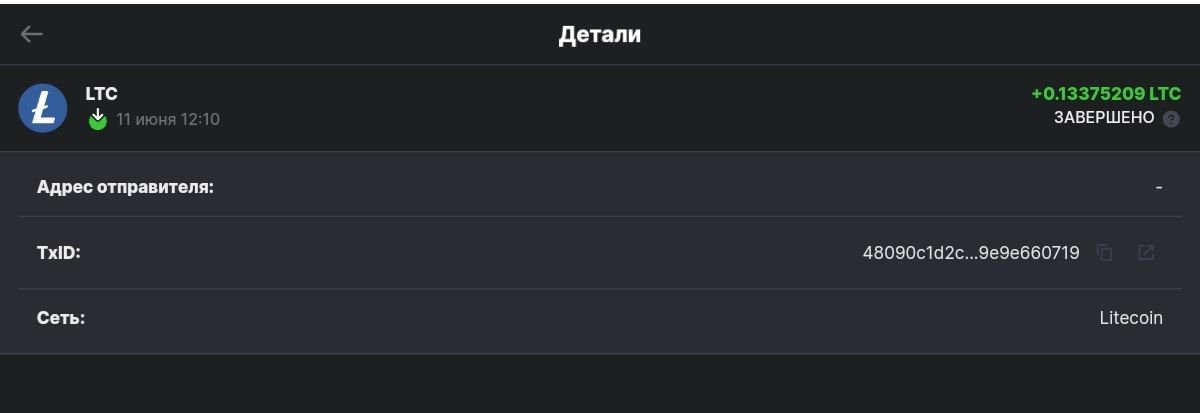Click the 11 июня 12:10 timestamp
Image resolution: width=1200 pixels, height=413 pixels.
click(168, 120)
